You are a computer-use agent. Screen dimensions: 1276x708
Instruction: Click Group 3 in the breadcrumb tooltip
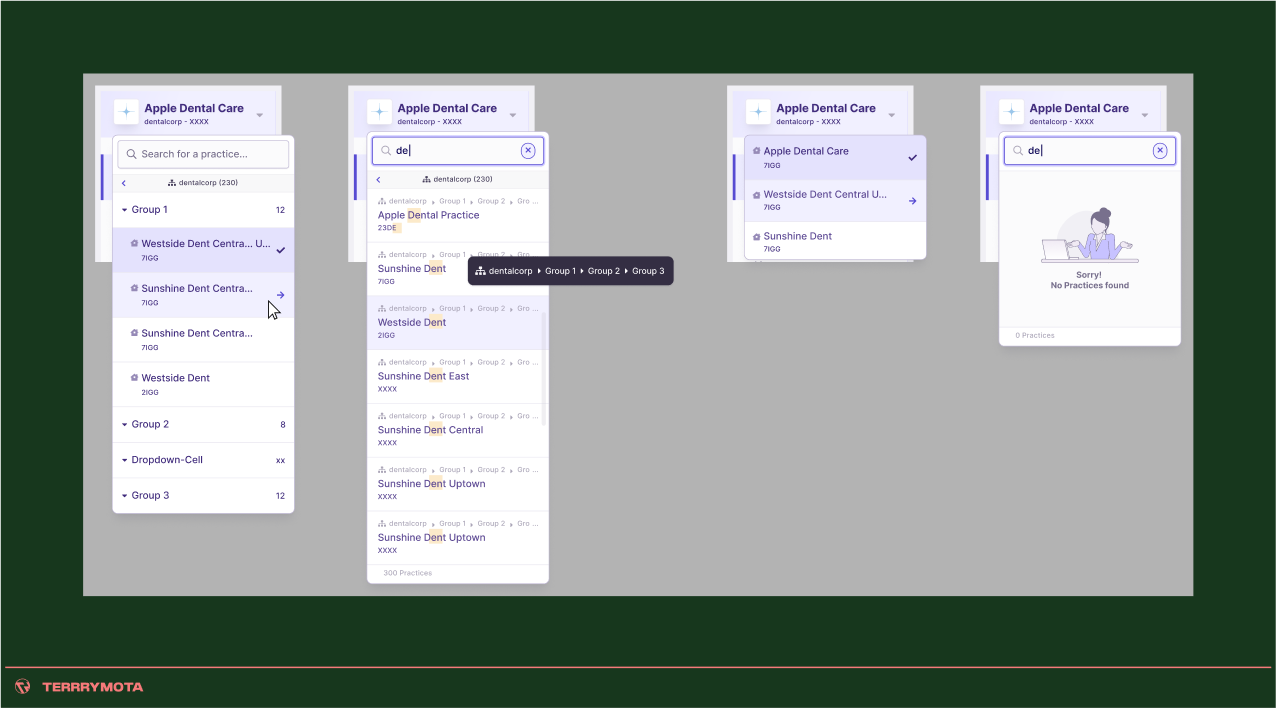[x=649, y=270]
